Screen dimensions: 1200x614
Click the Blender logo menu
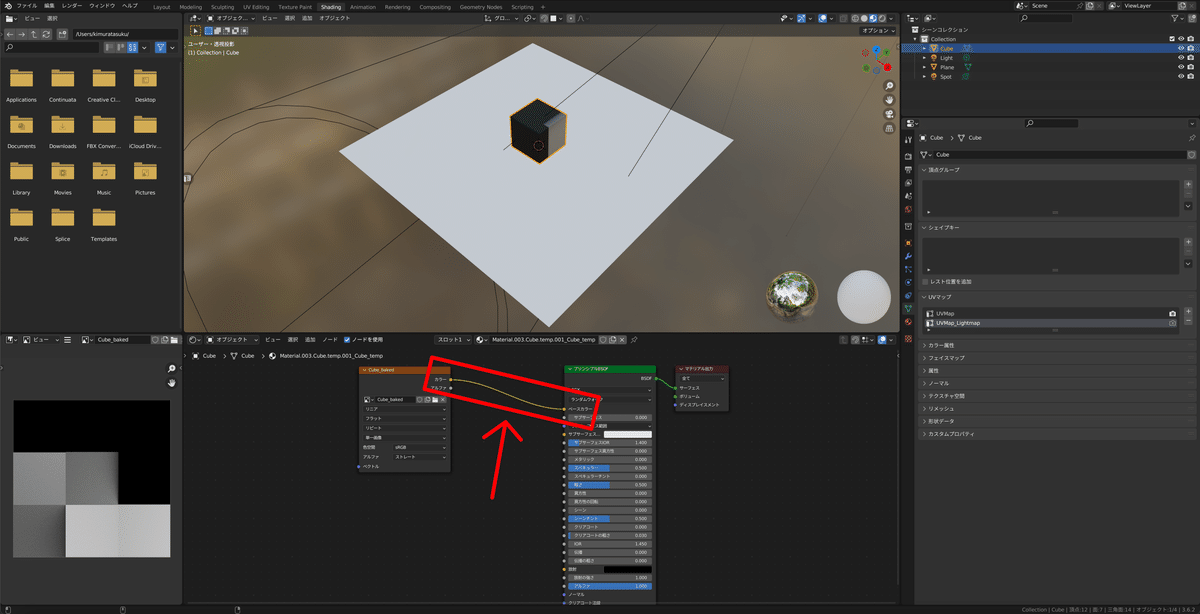(7, 6)
